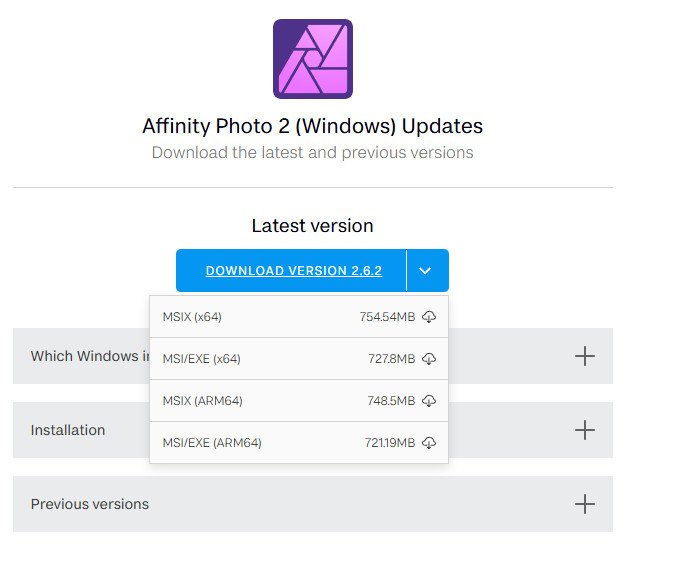Click the Affinity Photo 2 app logo

[312, 59]
